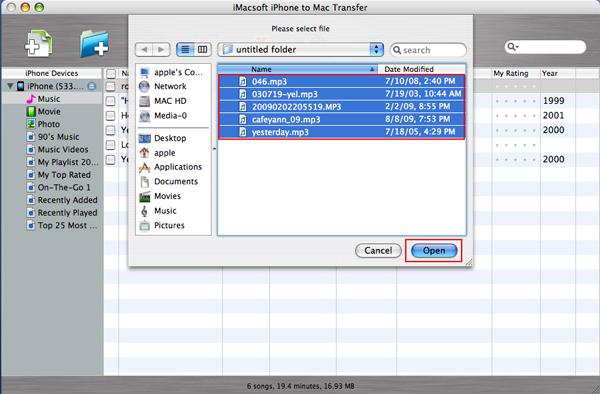The height and width of the screenshot is (394, 600).
Task: Toggle the checkbox of the 1999 song row
Action: (x=111, y=101)
